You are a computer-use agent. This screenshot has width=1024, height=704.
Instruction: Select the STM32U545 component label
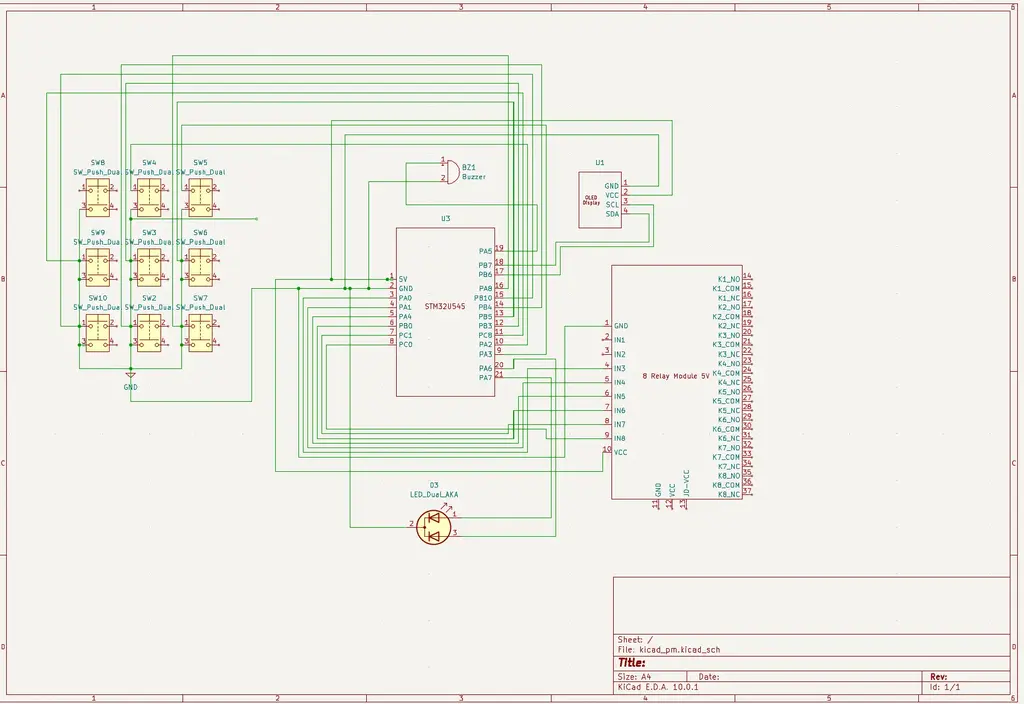tap(445, 306)
